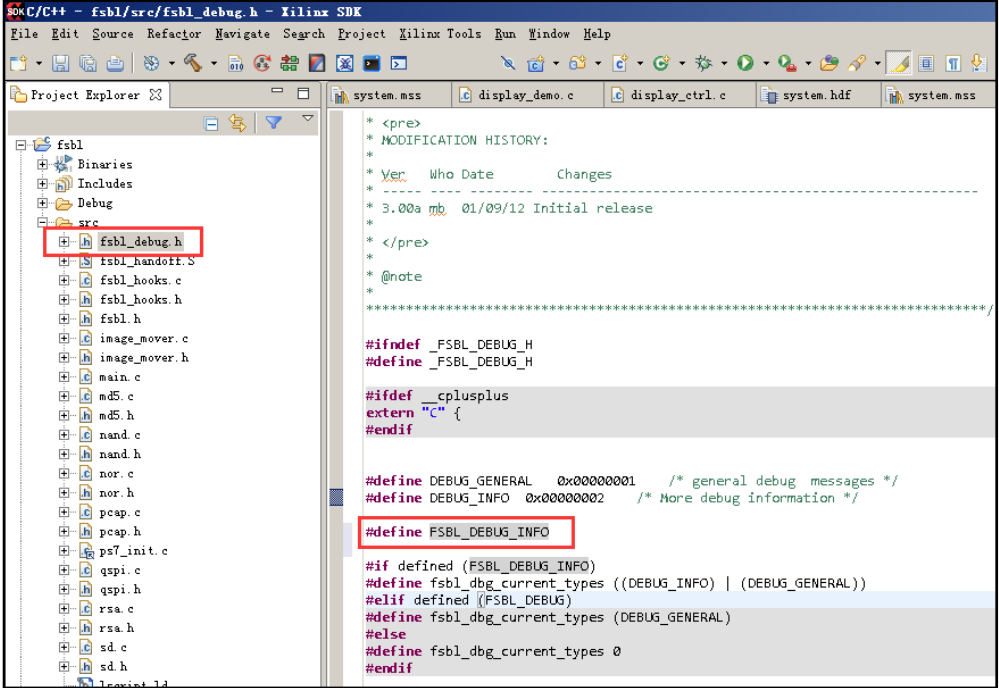
Task: Open Project Explorer view menu triangle
Action: (x=308, y=118)
